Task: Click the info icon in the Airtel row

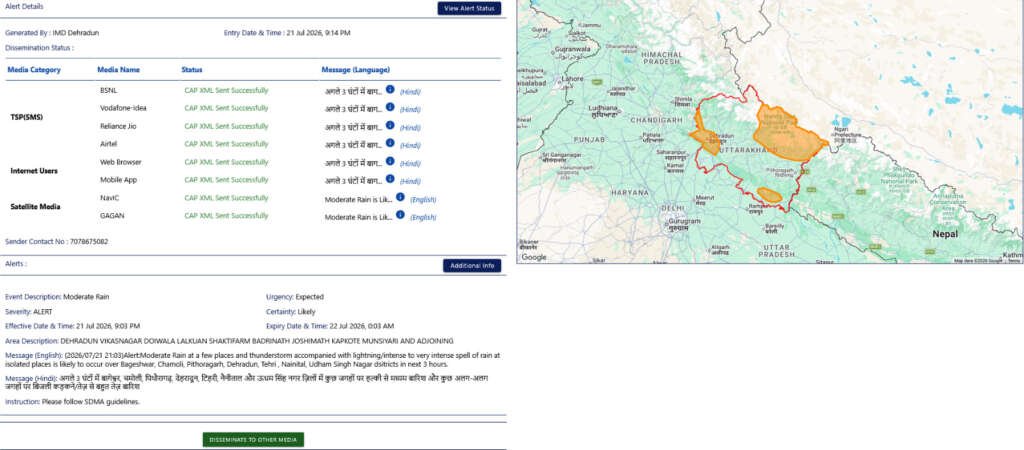Action: (390, 142)
